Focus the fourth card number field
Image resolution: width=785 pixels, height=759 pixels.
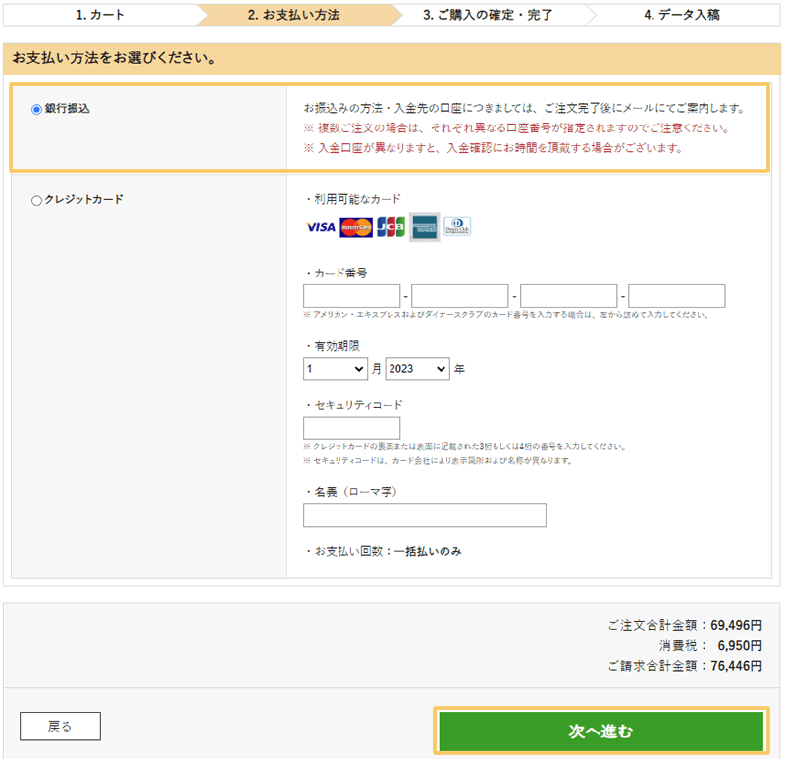tap(677, 296)
